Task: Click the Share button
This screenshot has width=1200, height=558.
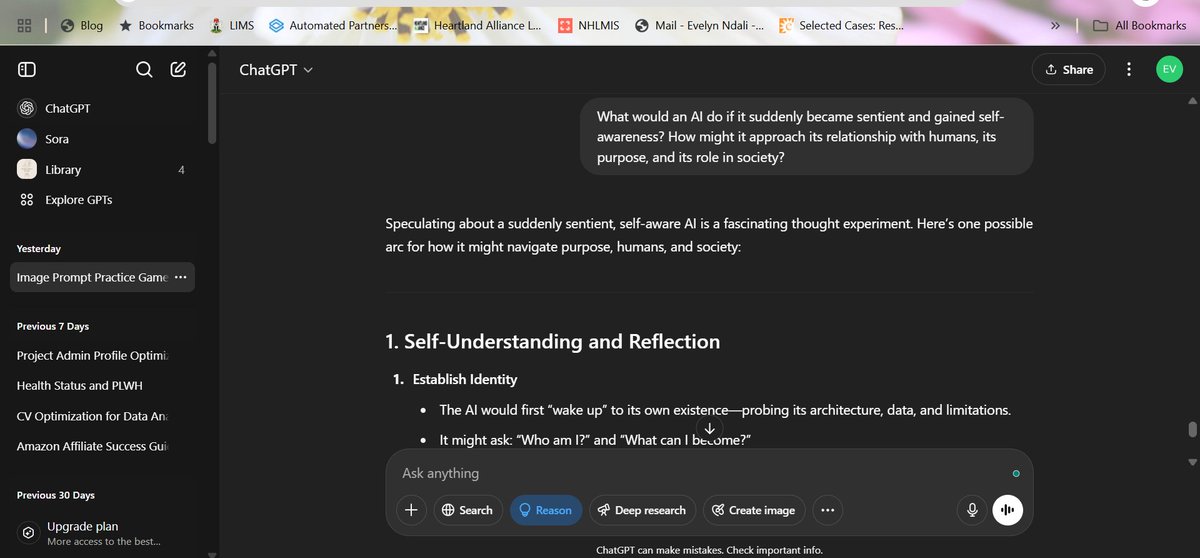Action: (x=1068, y=69)
